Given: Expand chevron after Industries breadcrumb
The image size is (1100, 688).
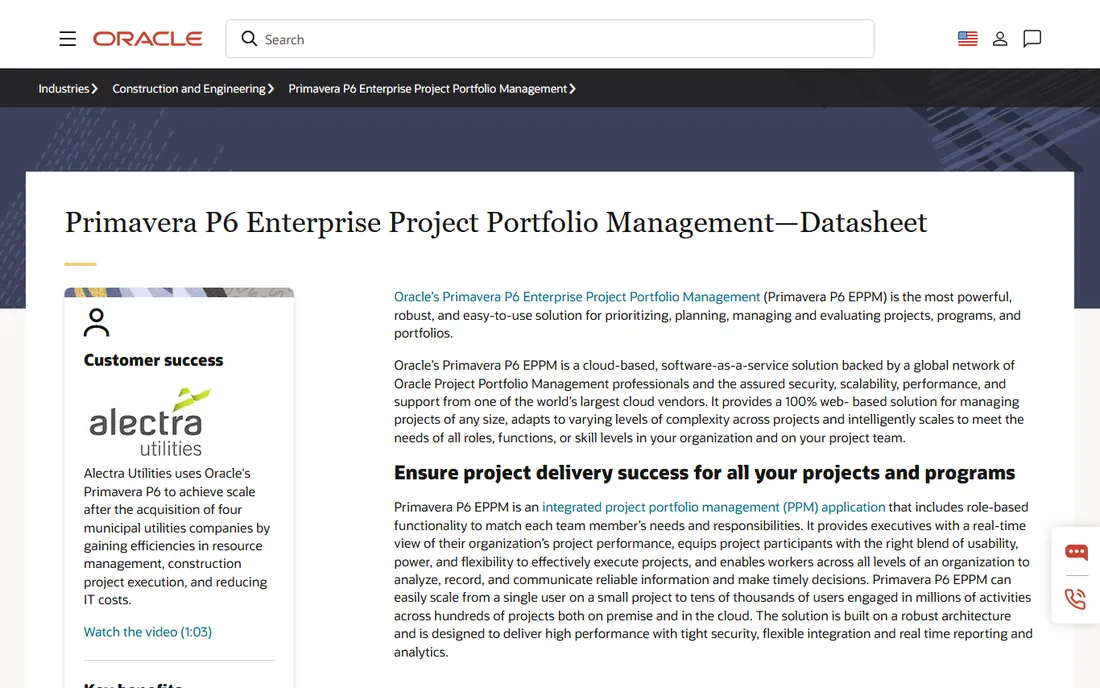Looking at the screenshot, I should tap(95, 88).
